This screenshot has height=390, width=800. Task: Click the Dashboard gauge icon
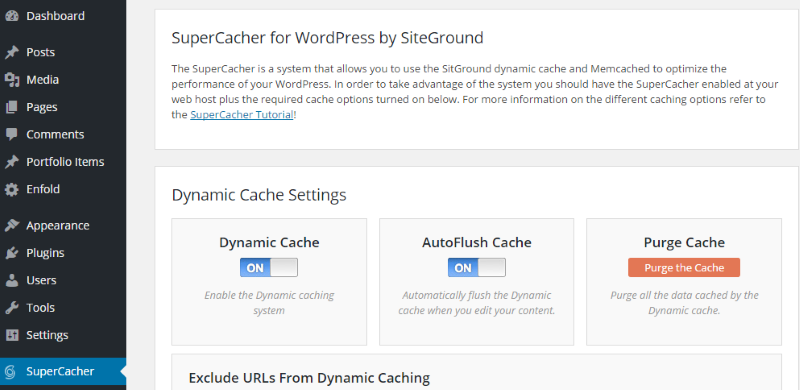point(12,16)
